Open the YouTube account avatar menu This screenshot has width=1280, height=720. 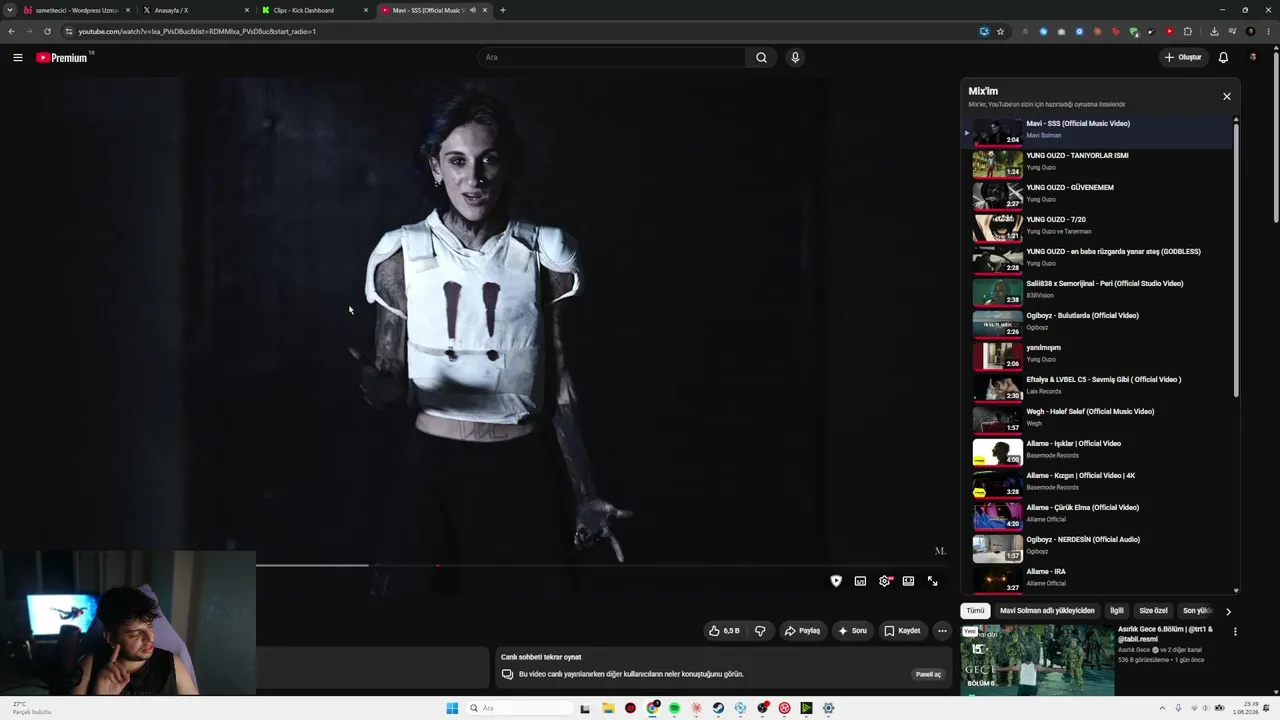[x=1253, y=57]
